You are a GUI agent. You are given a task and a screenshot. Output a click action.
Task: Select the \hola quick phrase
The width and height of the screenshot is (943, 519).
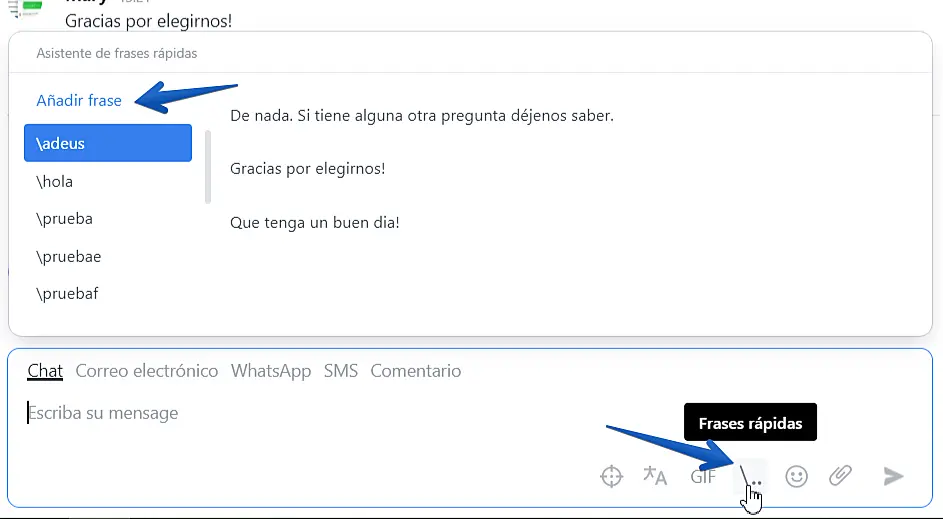(x=108, y=181)
